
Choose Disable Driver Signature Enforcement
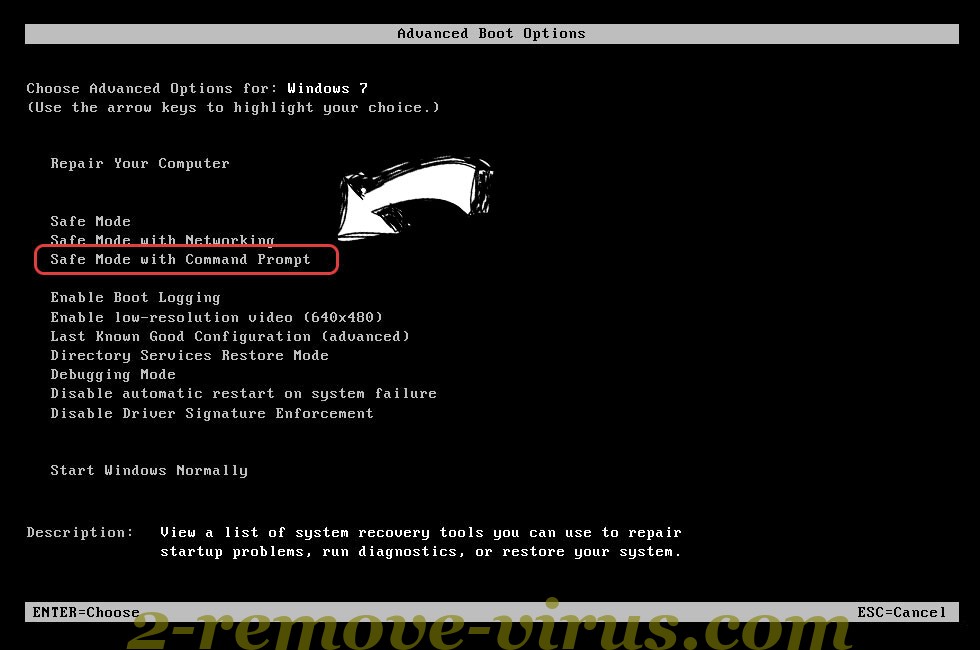212,414
